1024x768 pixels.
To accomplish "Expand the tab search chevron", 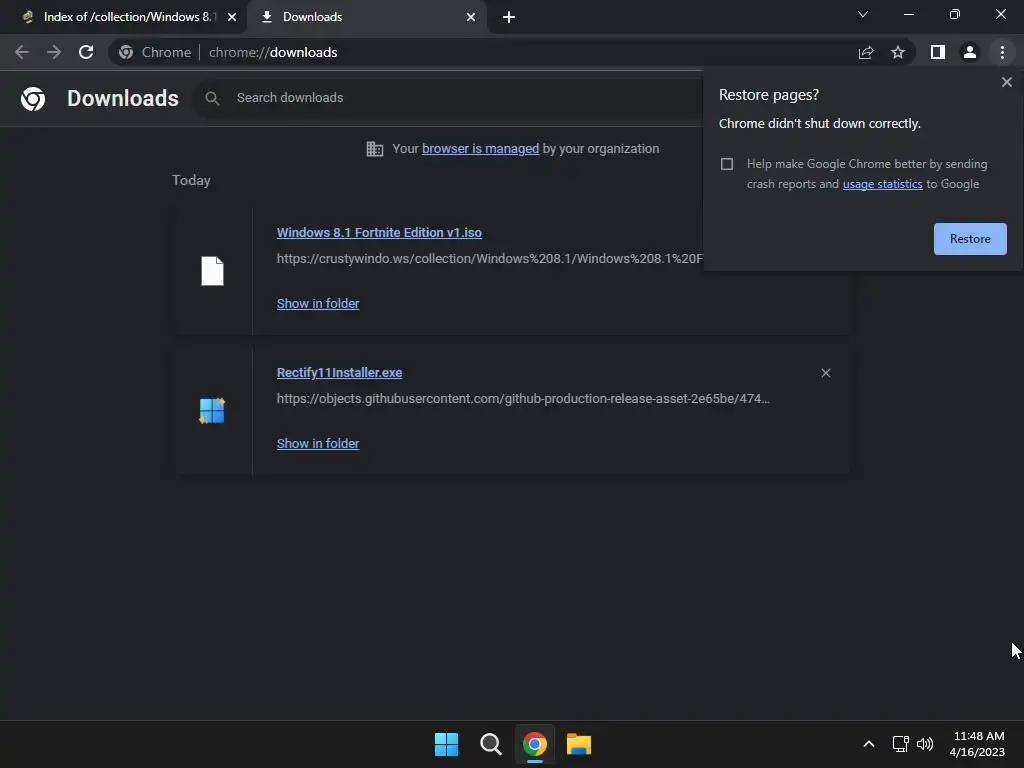I will (x=863, y=14).
